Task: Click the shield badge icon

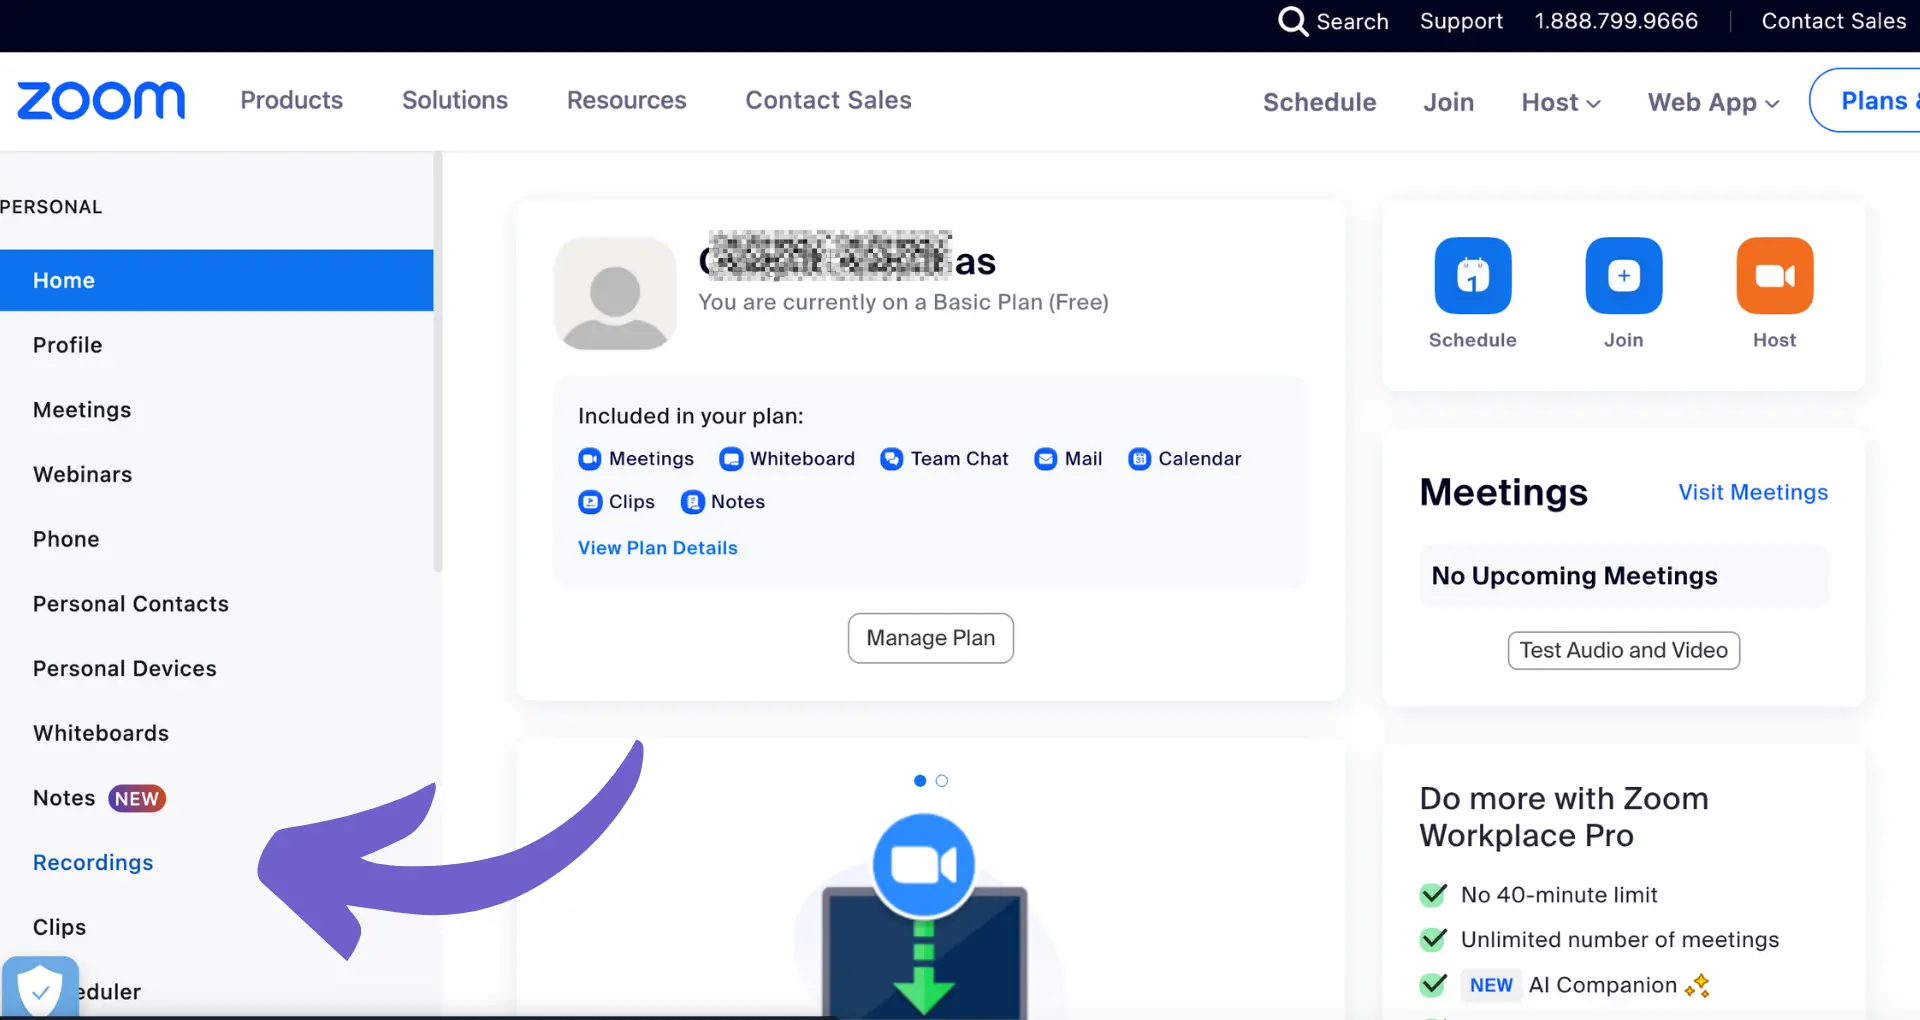Action: click(40, 989)
